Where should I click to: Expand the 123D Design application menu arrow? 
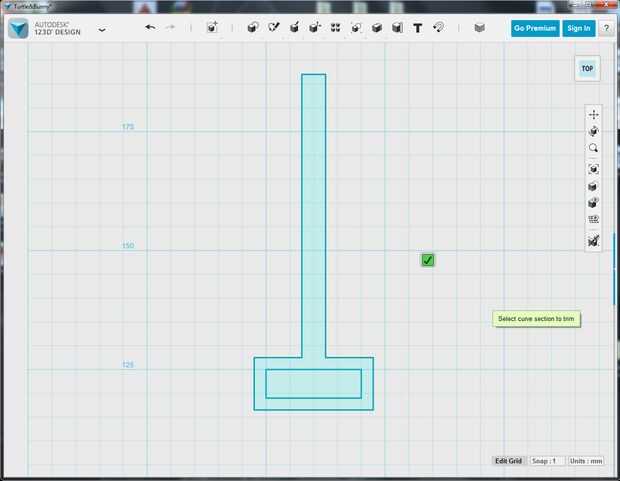[102, 30]
